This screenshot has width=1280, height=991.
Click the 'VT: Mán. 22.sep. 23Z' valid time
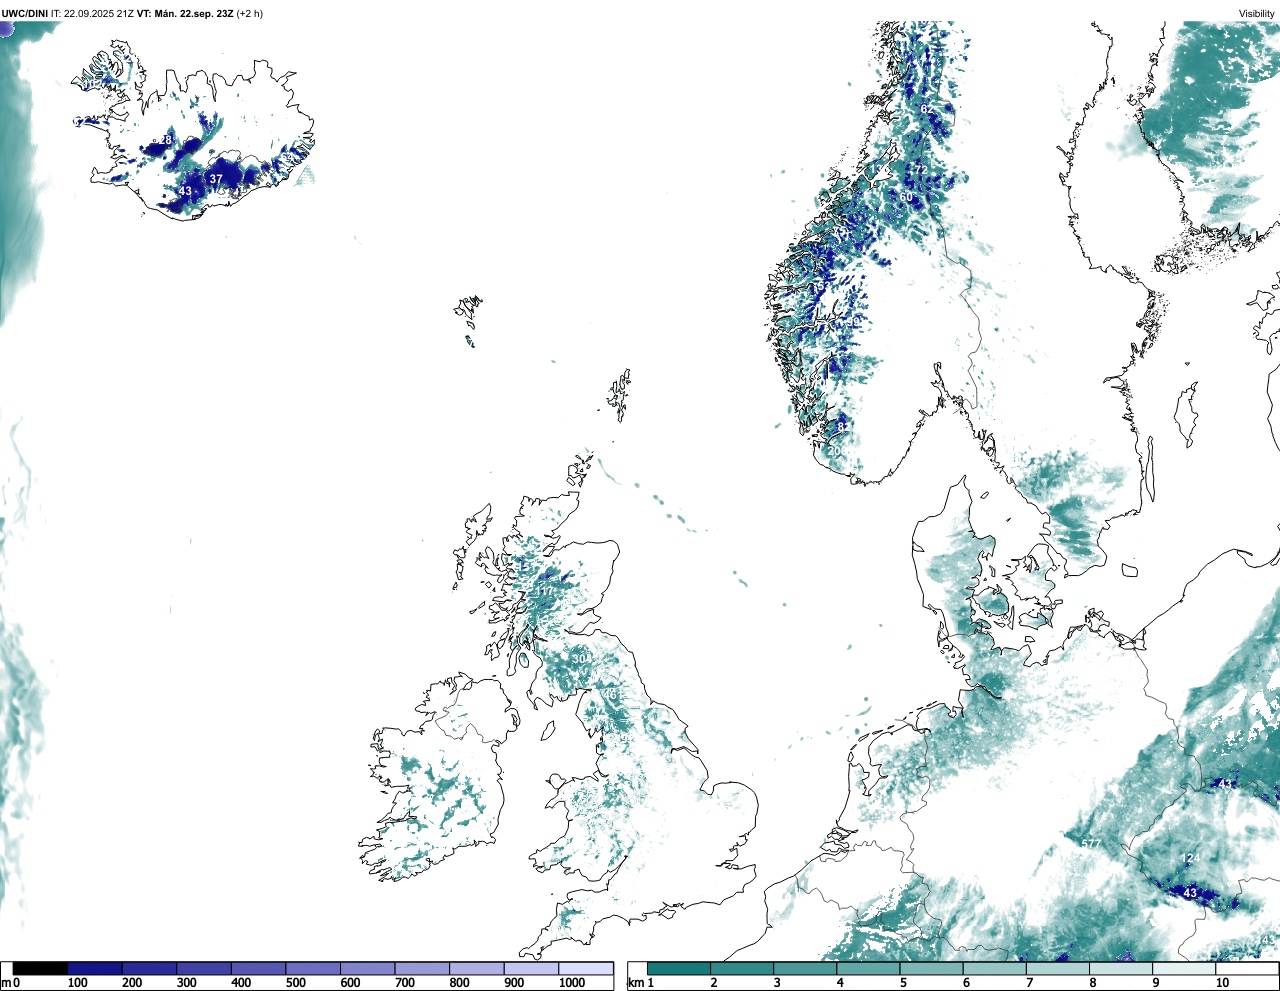[185, 14]
